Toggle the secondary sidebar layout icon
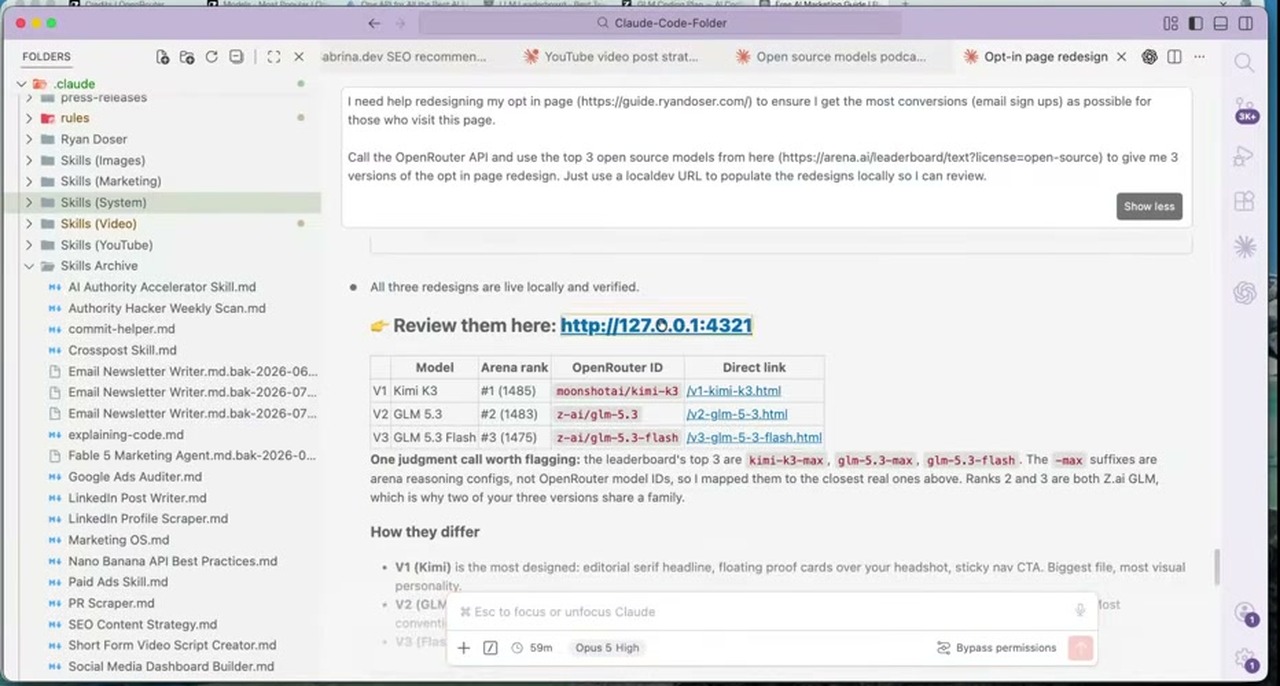1280x686 pixels. [1246, 23]
